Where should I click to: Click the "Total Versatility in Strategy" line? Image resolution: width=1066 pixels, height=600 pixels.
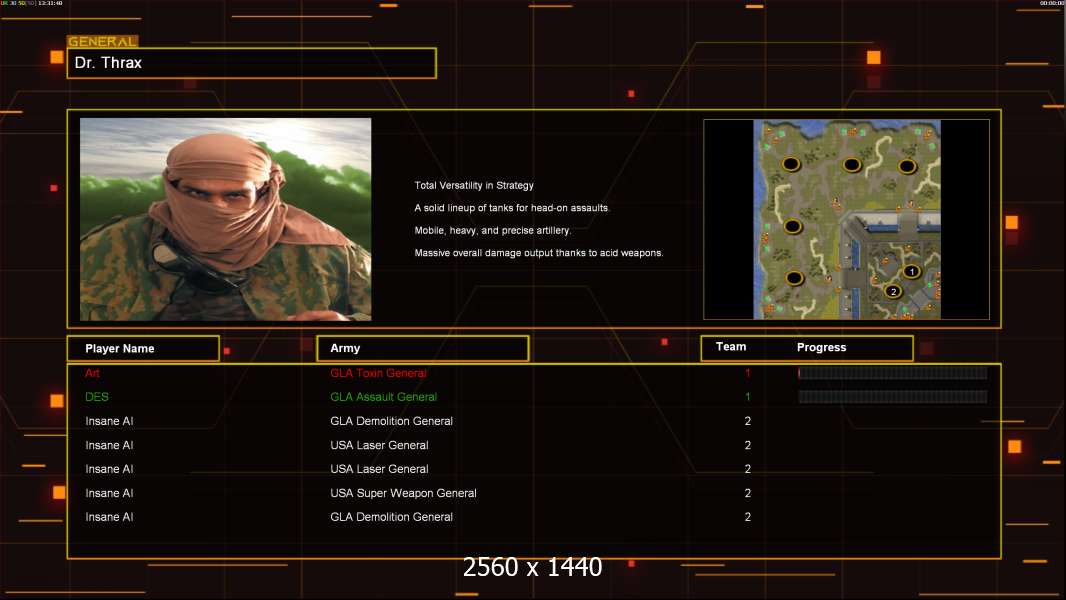tap(474, 186)
